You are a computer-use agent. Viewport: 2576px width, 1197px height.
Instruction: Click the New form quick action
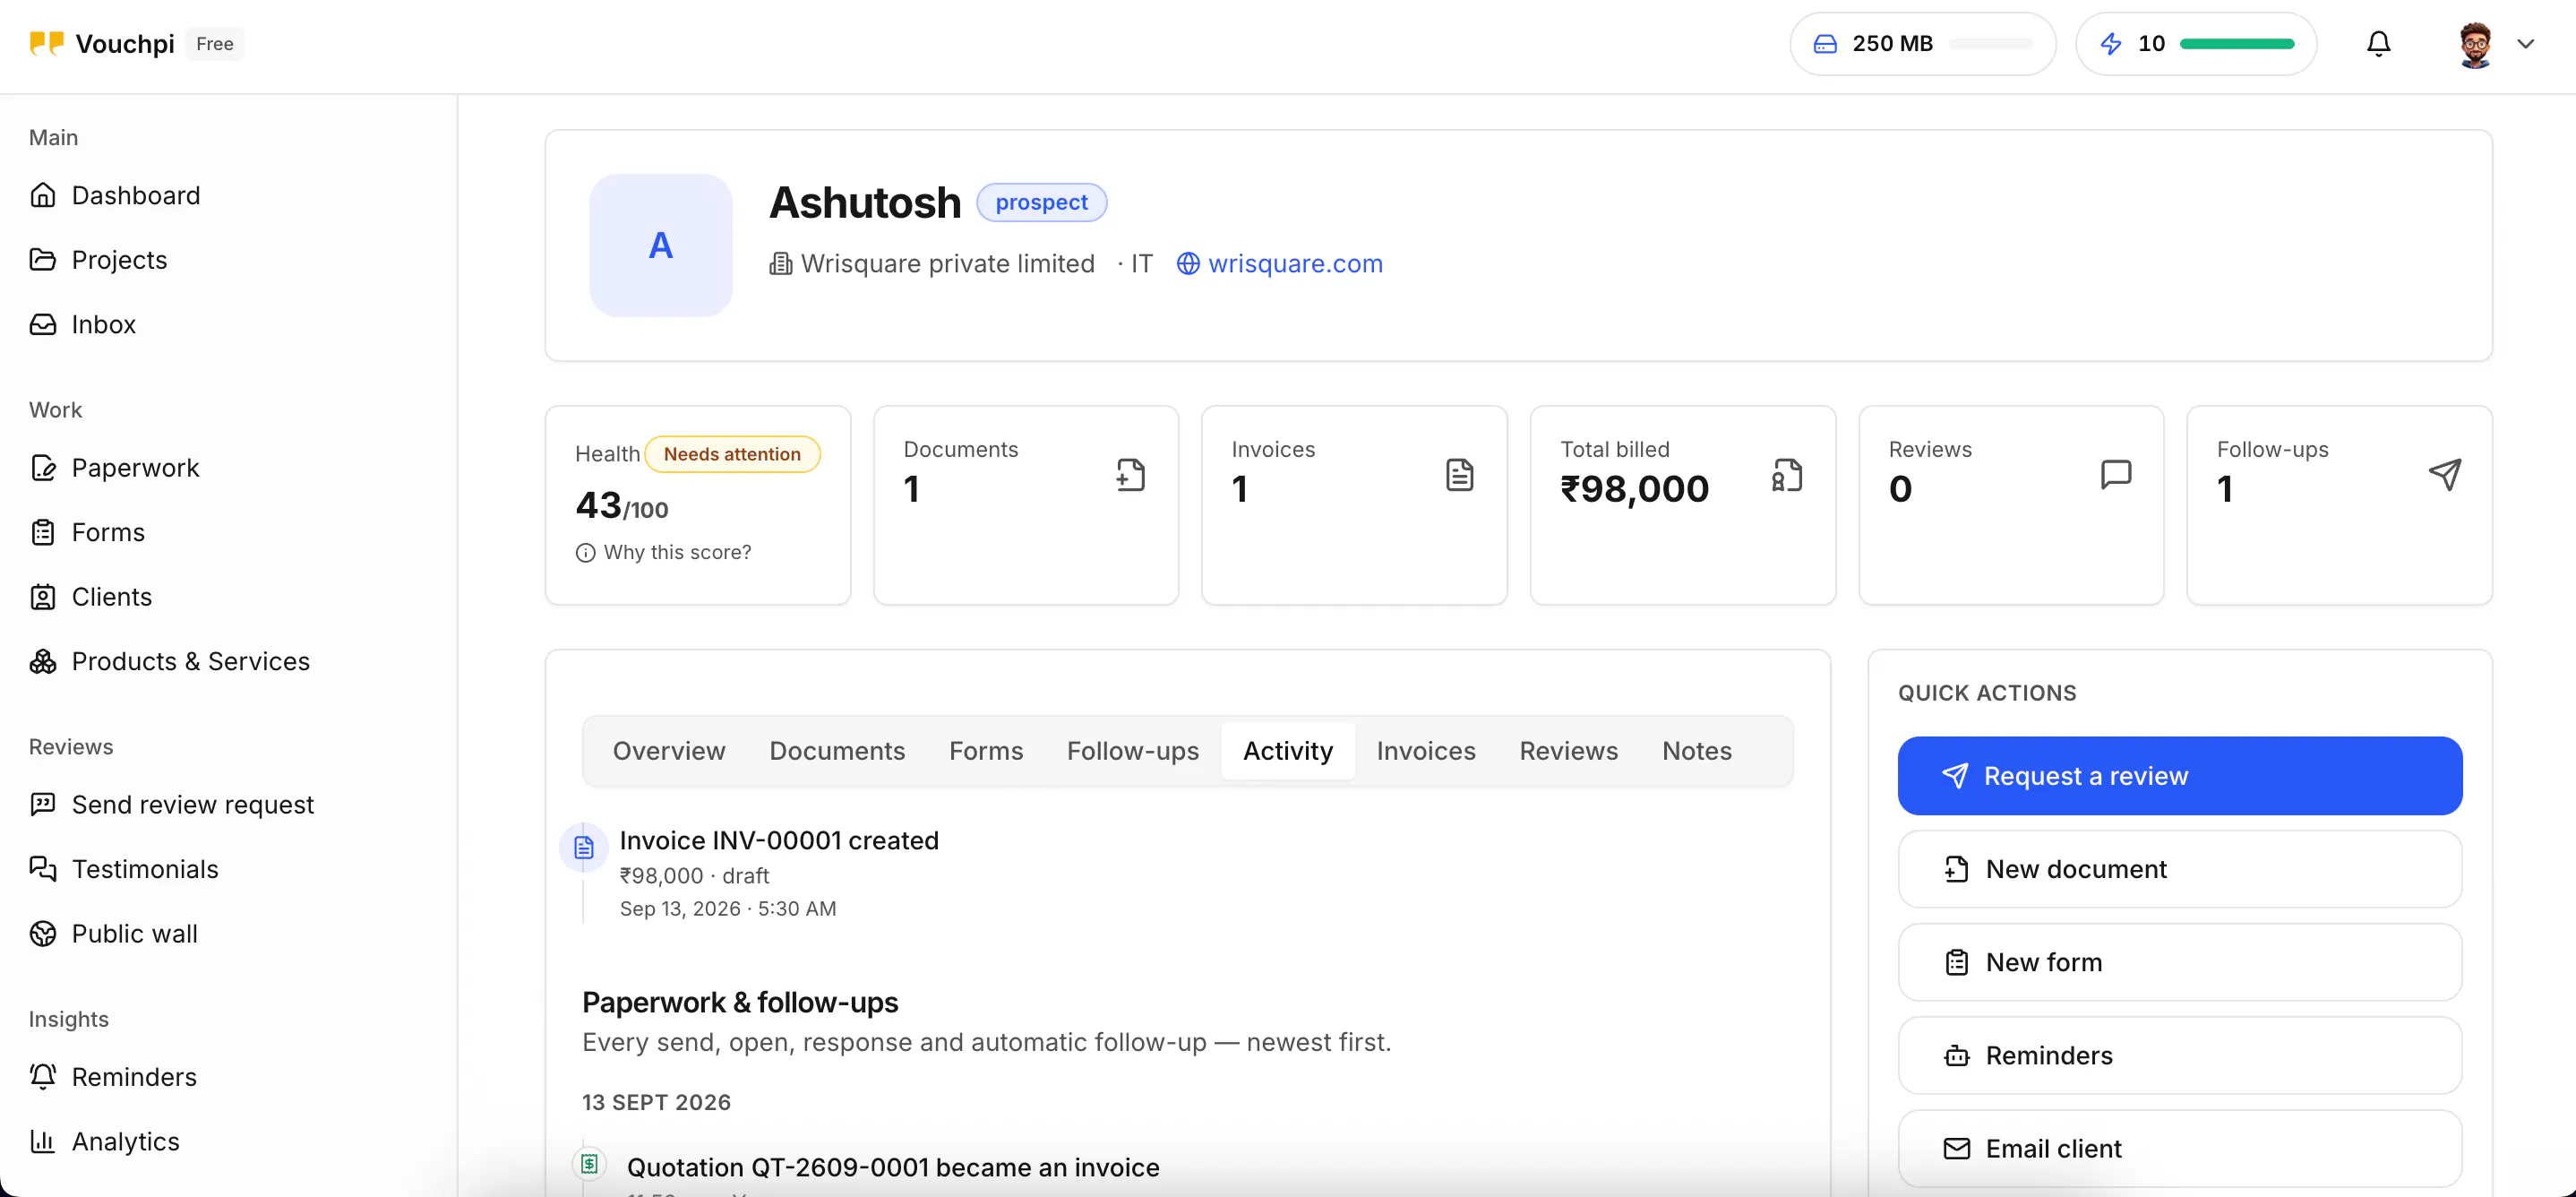click(2180, 962)
